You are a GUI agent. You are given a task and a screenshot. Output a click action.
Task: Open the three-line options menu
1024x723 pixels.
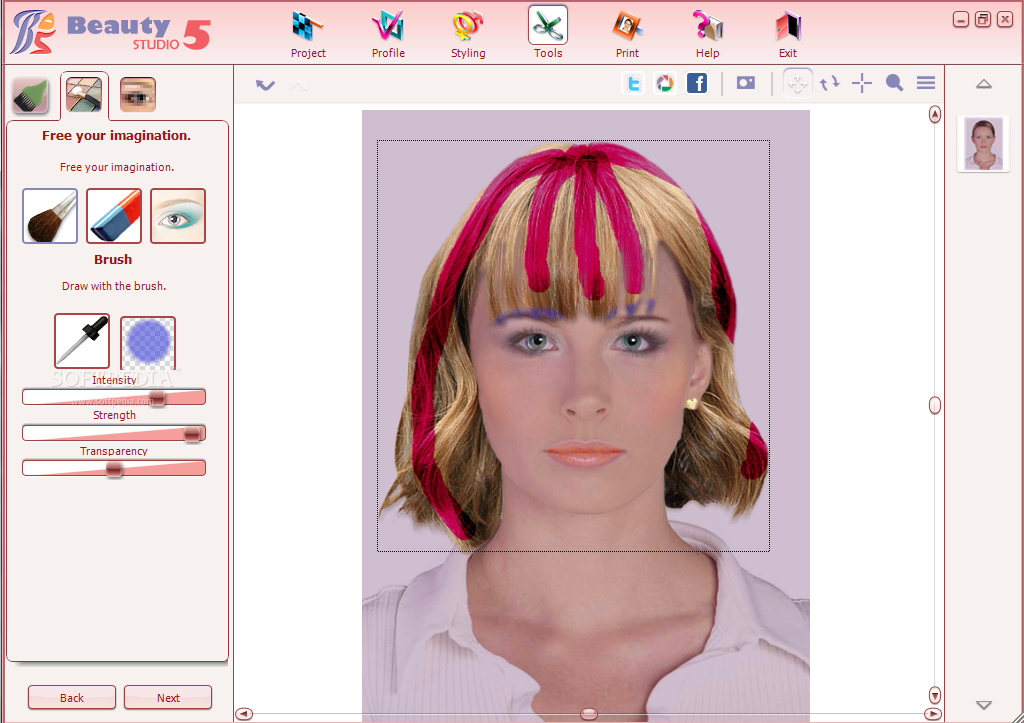point(926,82)
